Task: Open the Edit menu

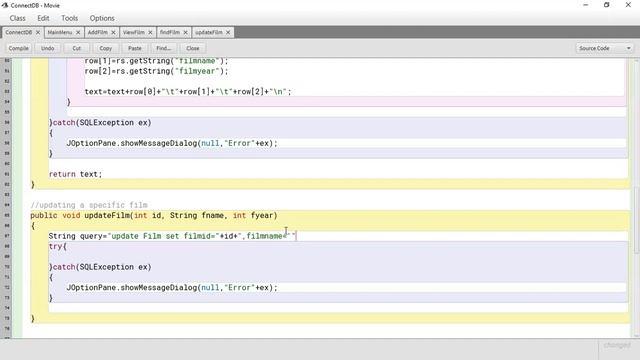Action: (x=43, y=18)
